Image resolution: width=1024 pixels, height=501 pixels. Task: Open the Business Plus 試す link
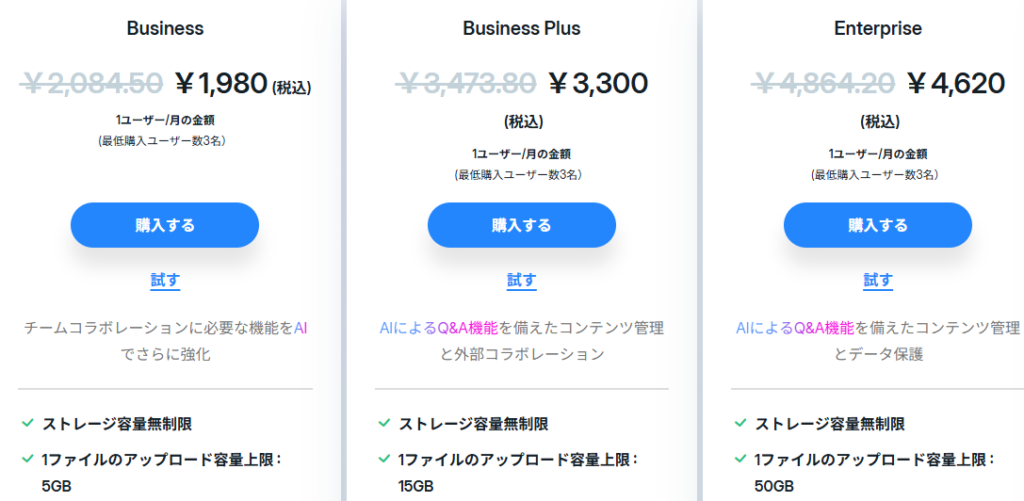[x=521, y=280]
